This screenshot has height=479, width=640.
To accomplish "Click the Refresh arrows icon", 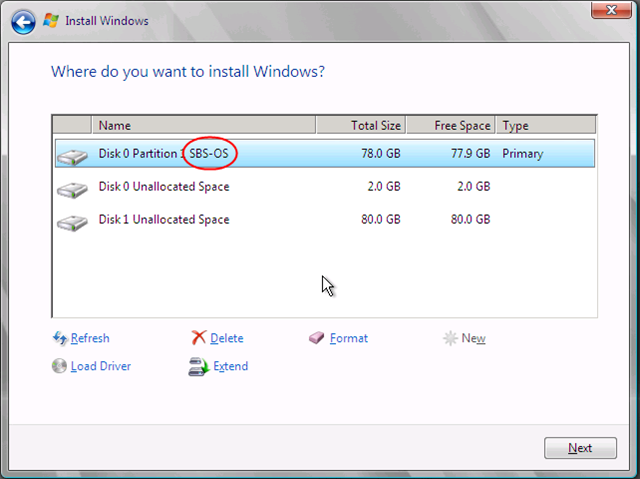I will pyautogui.click(x=60, y=338).
